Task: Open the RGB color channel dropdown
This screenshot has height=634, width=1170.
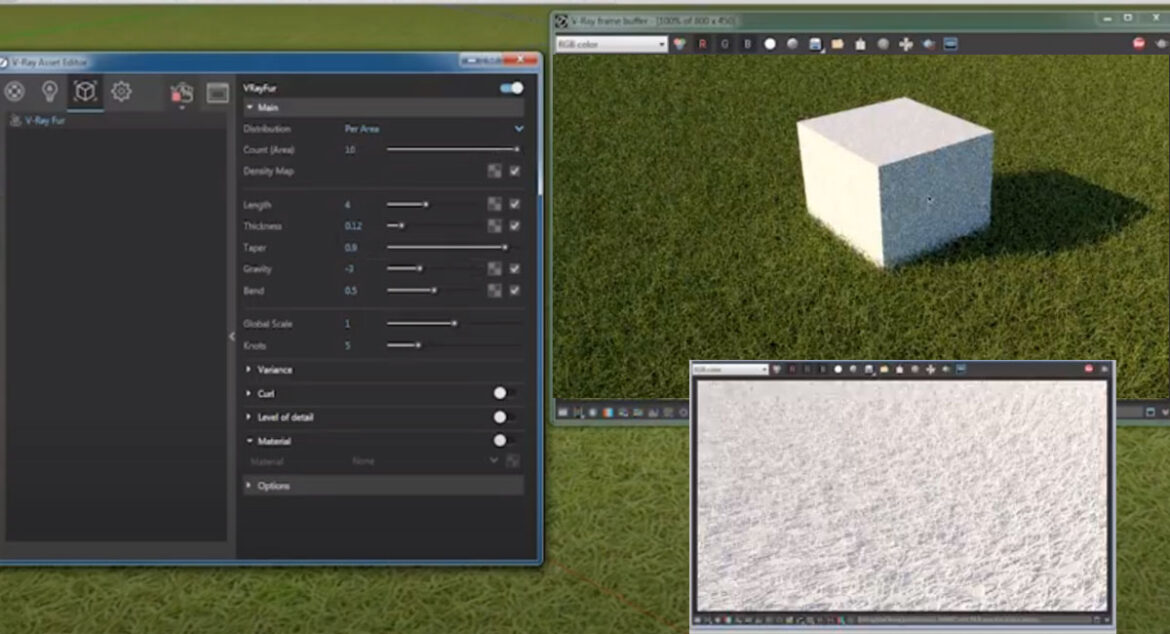Action: click(611, 44)
